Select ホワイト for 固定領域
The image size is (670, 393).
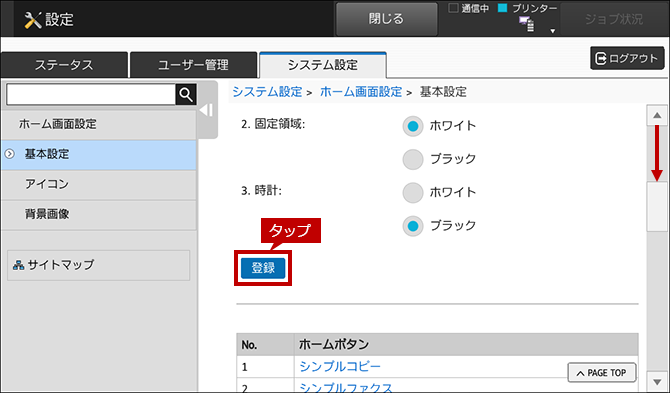coord(413,126)
